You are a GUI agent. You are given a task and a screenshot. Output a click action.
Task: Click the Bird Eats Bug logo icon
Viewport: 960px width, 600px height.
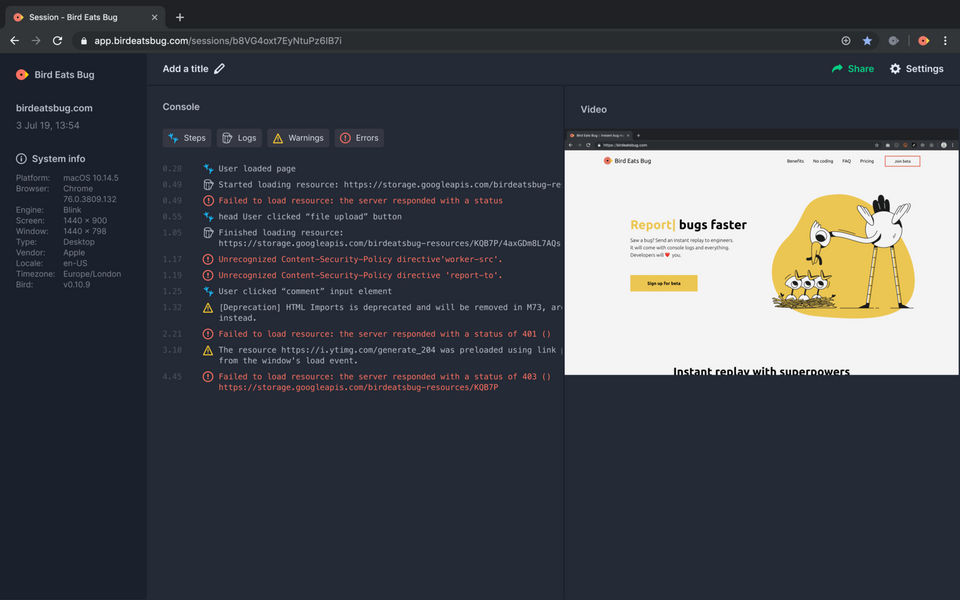(x=22, y=75)
